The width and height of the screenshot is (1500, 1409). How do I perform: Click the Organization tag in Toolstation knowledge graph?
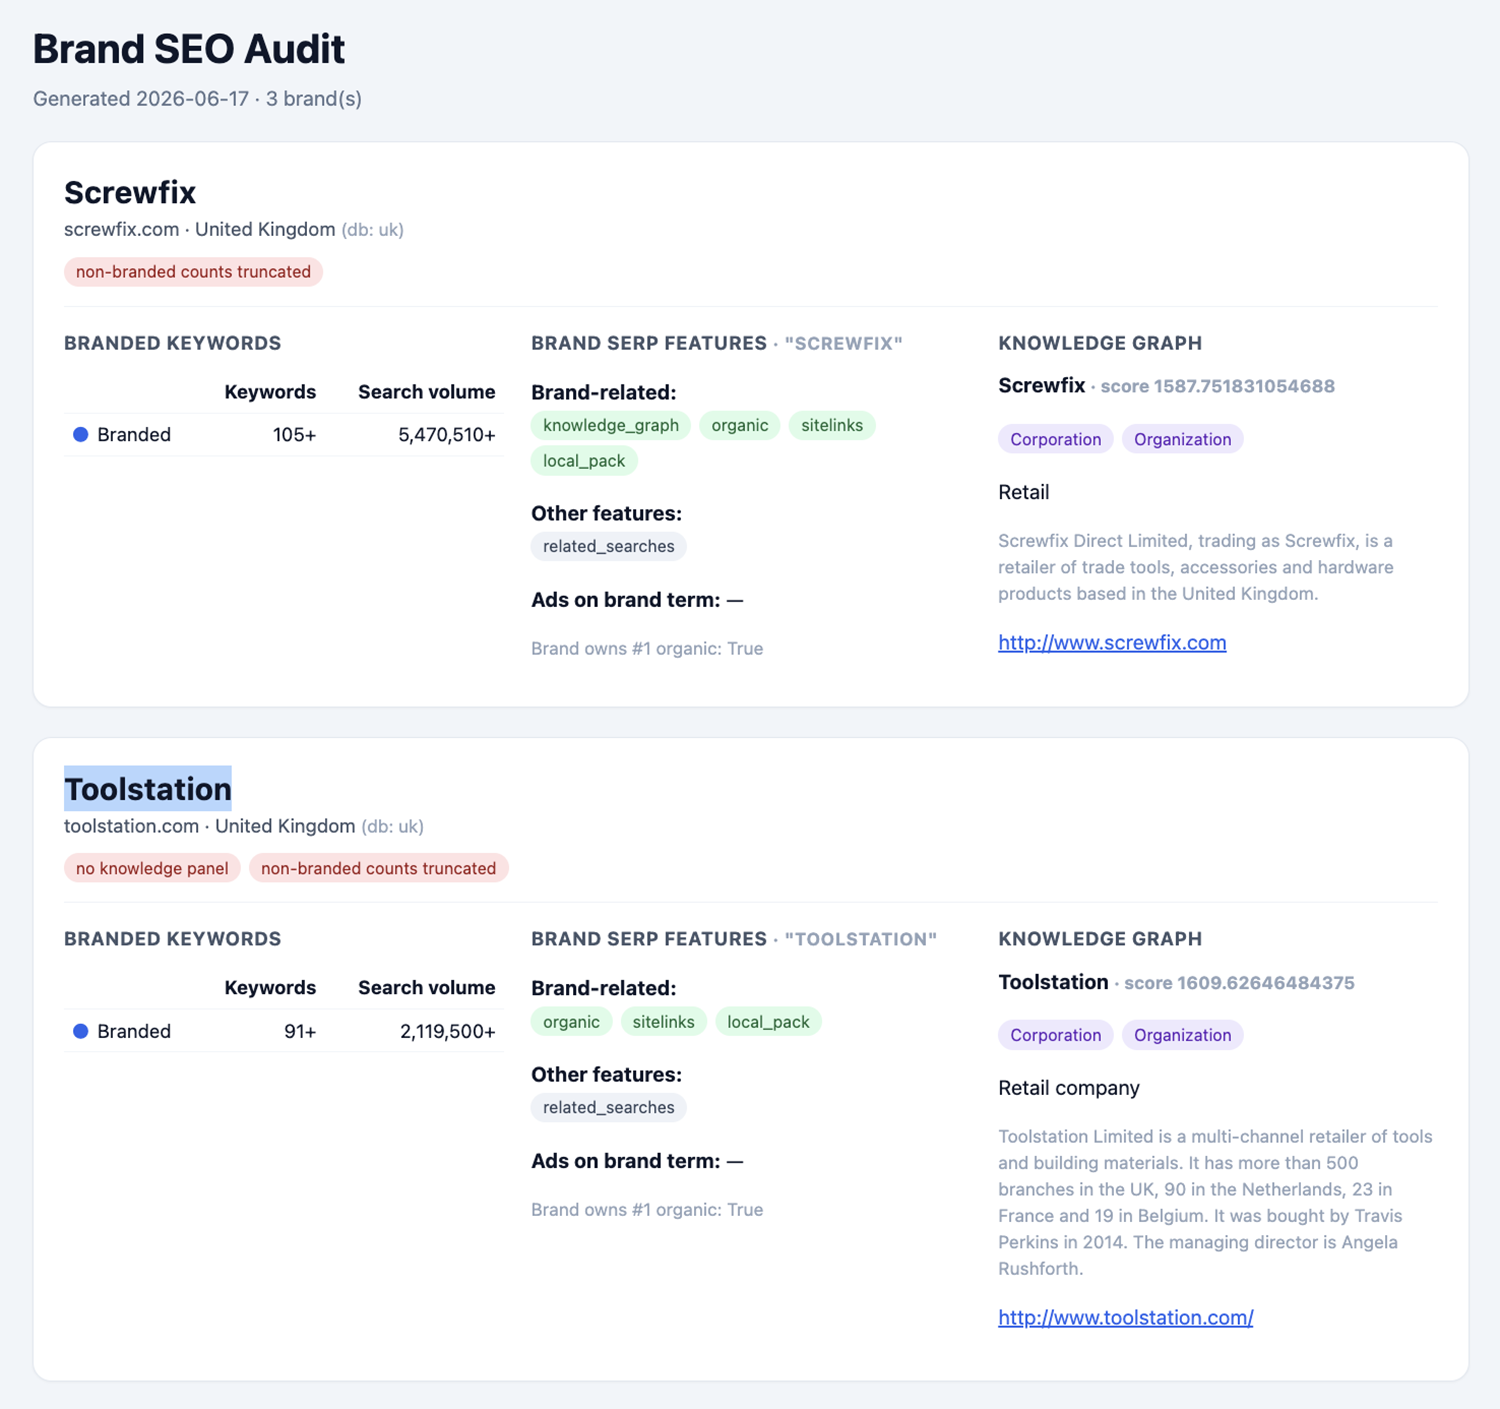[1183, 1035]
